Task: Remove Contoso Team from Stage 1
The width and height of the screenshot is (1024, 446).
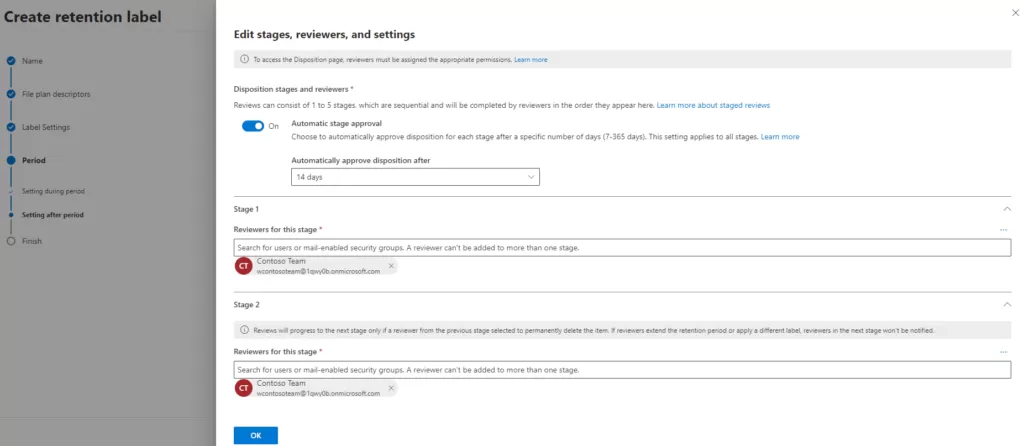Action: [x=391, y=266]
